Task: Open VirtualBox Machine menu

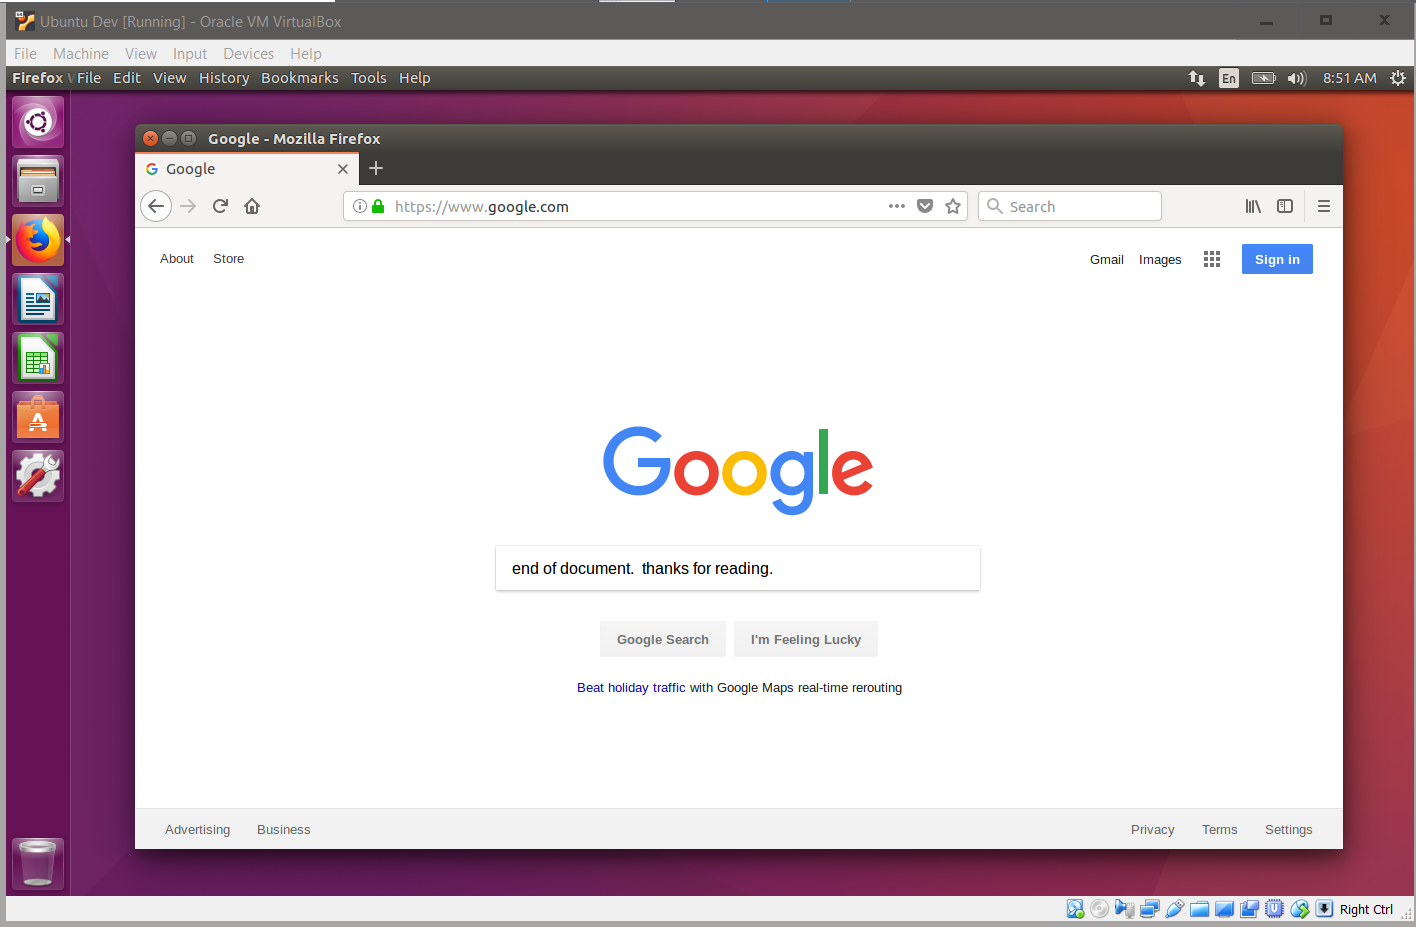Action: click(81, 54)
